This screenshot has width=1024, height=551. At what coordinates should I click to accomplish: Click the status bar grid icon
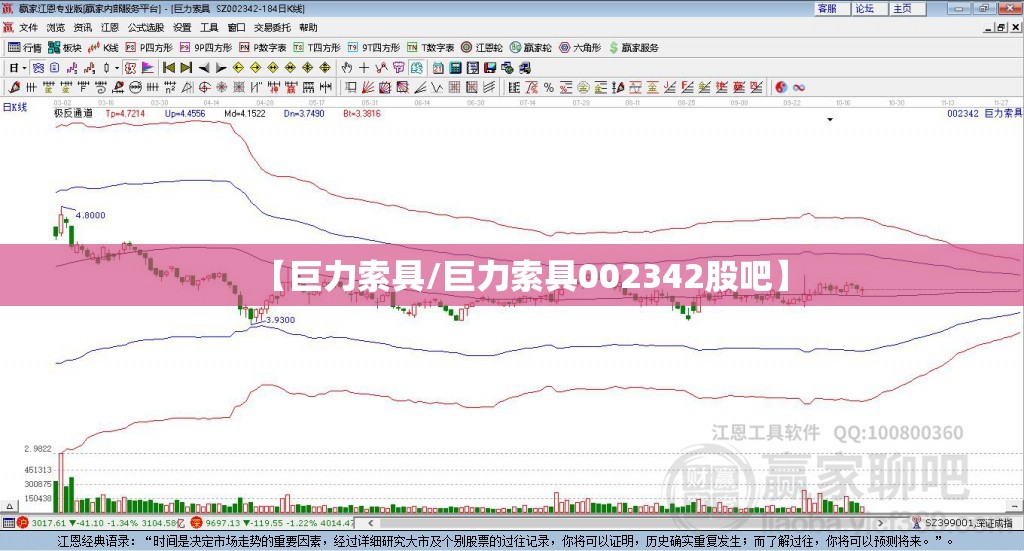tap(8, 523)
